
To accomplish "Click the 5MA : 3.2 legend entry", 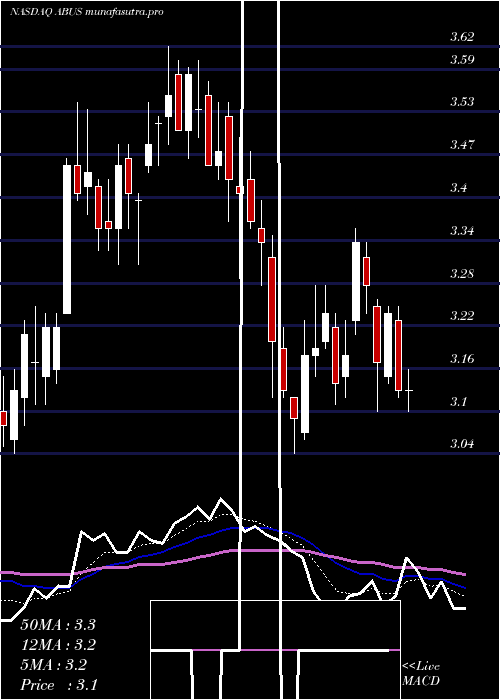I will tap(53, 665).
